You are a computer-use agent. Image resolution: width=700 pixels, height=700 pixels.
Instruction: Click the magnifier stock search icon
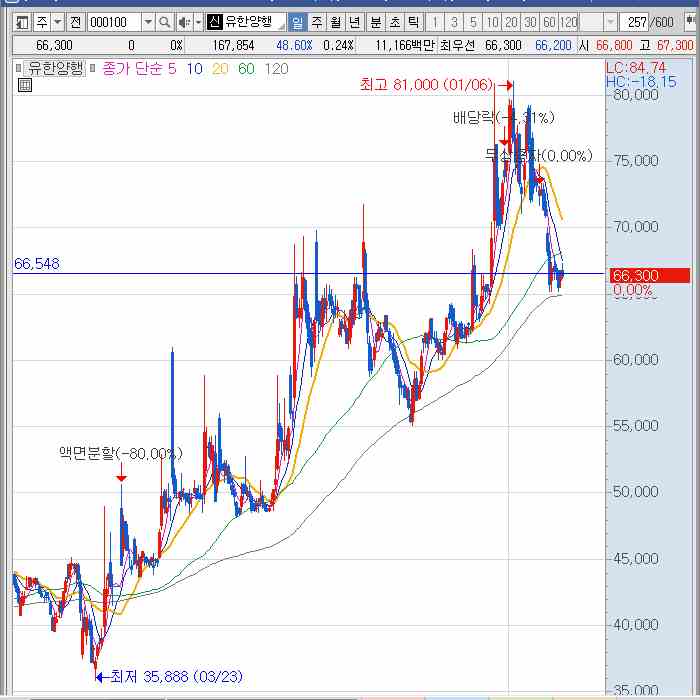(165, 22)
